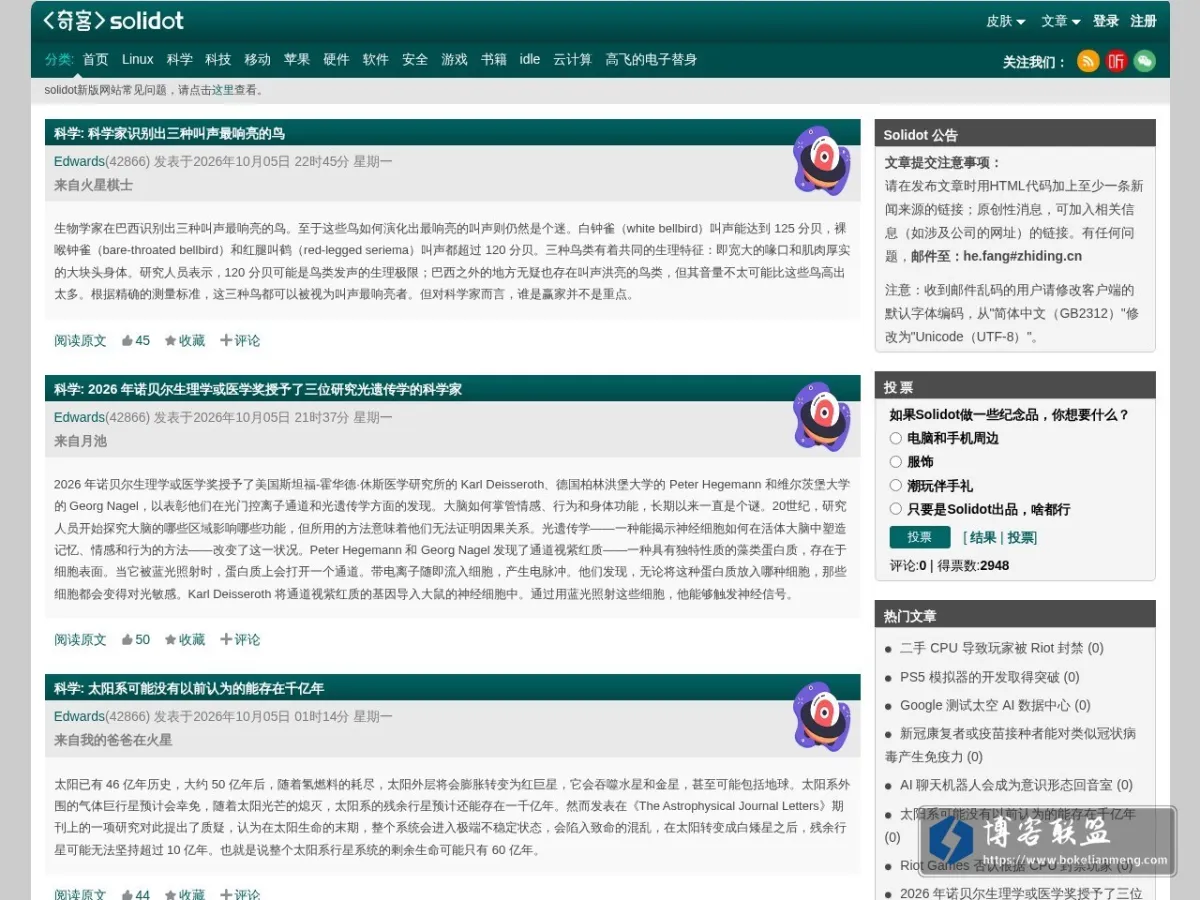Open hot article 新冠康复者或疫苗接种者

click(1010, 745)
